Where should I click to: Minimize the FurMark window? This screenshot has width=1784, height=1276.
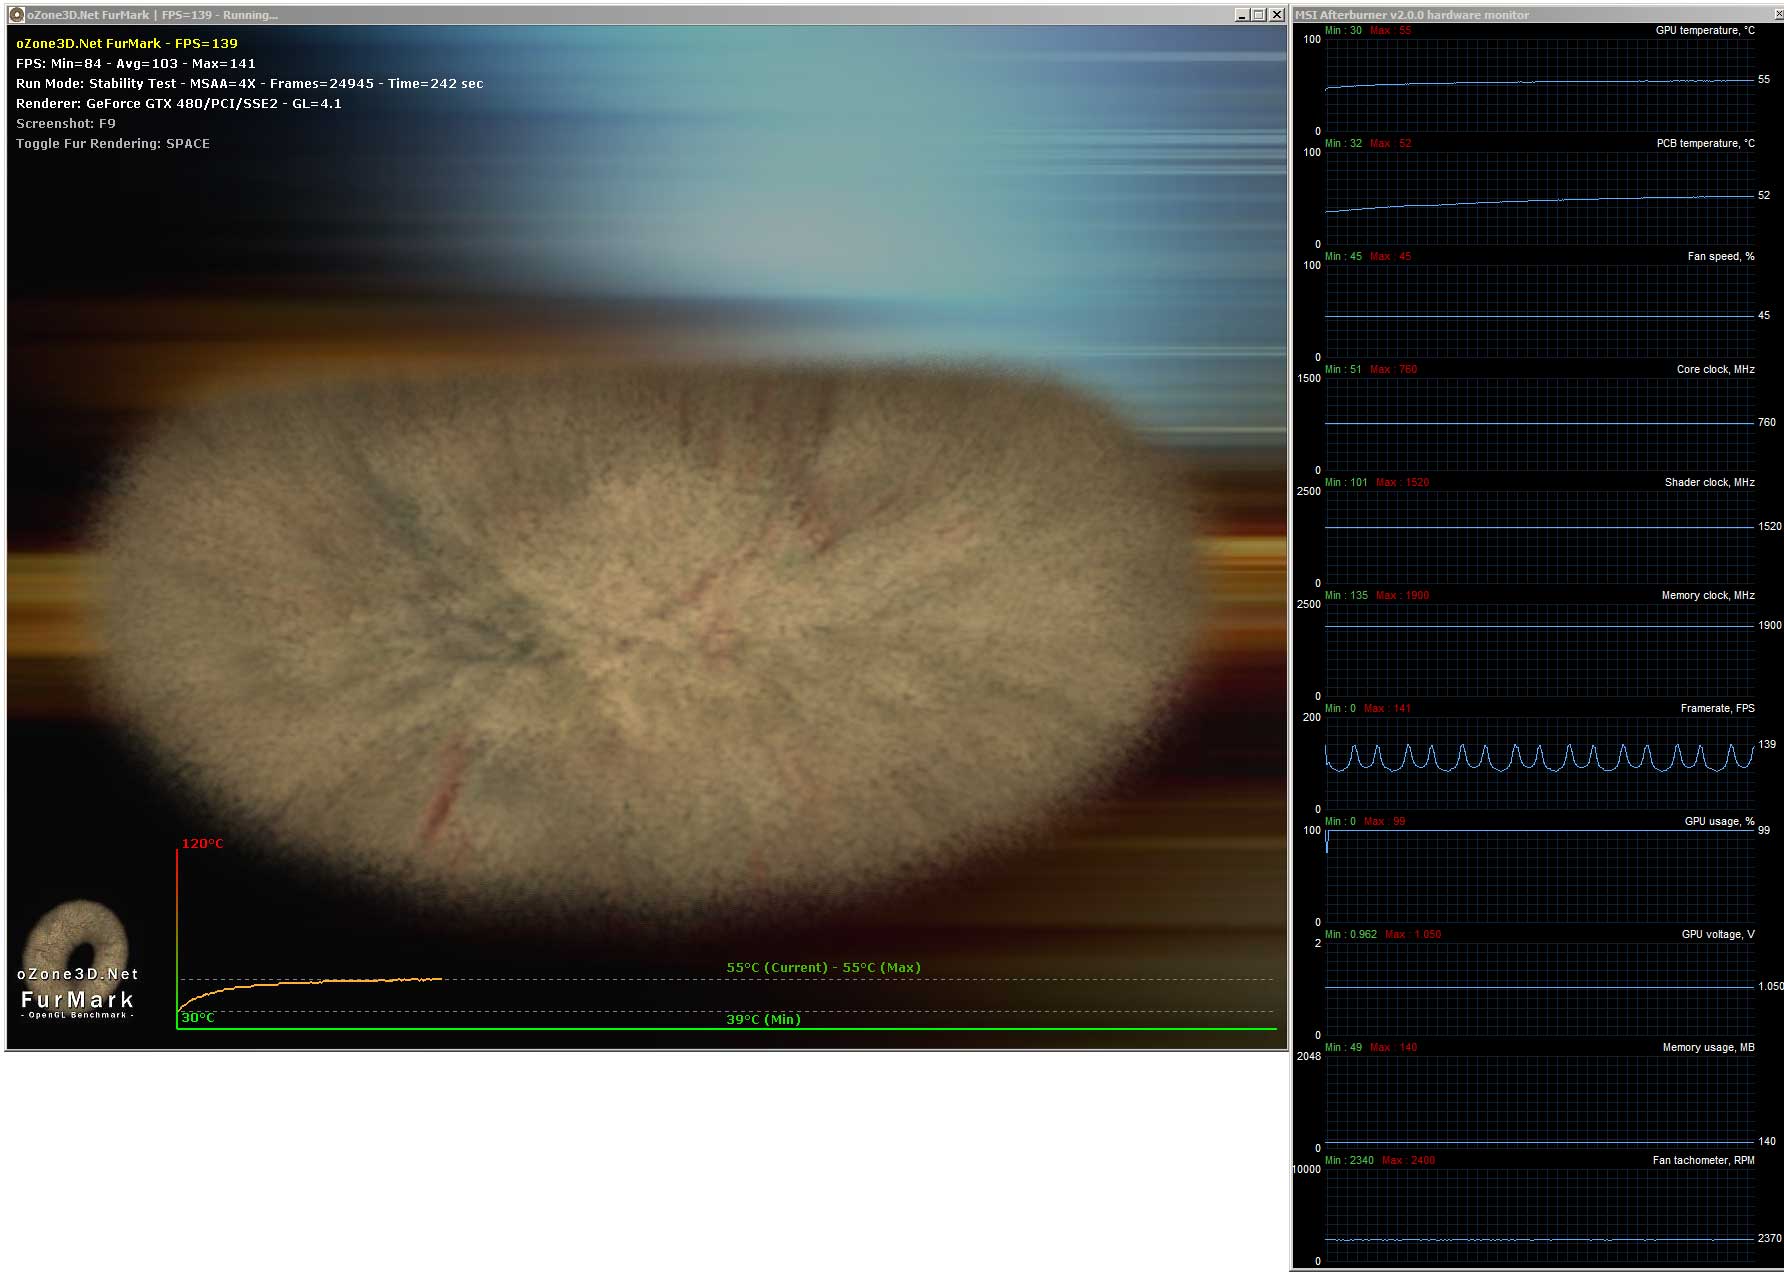1242,15
